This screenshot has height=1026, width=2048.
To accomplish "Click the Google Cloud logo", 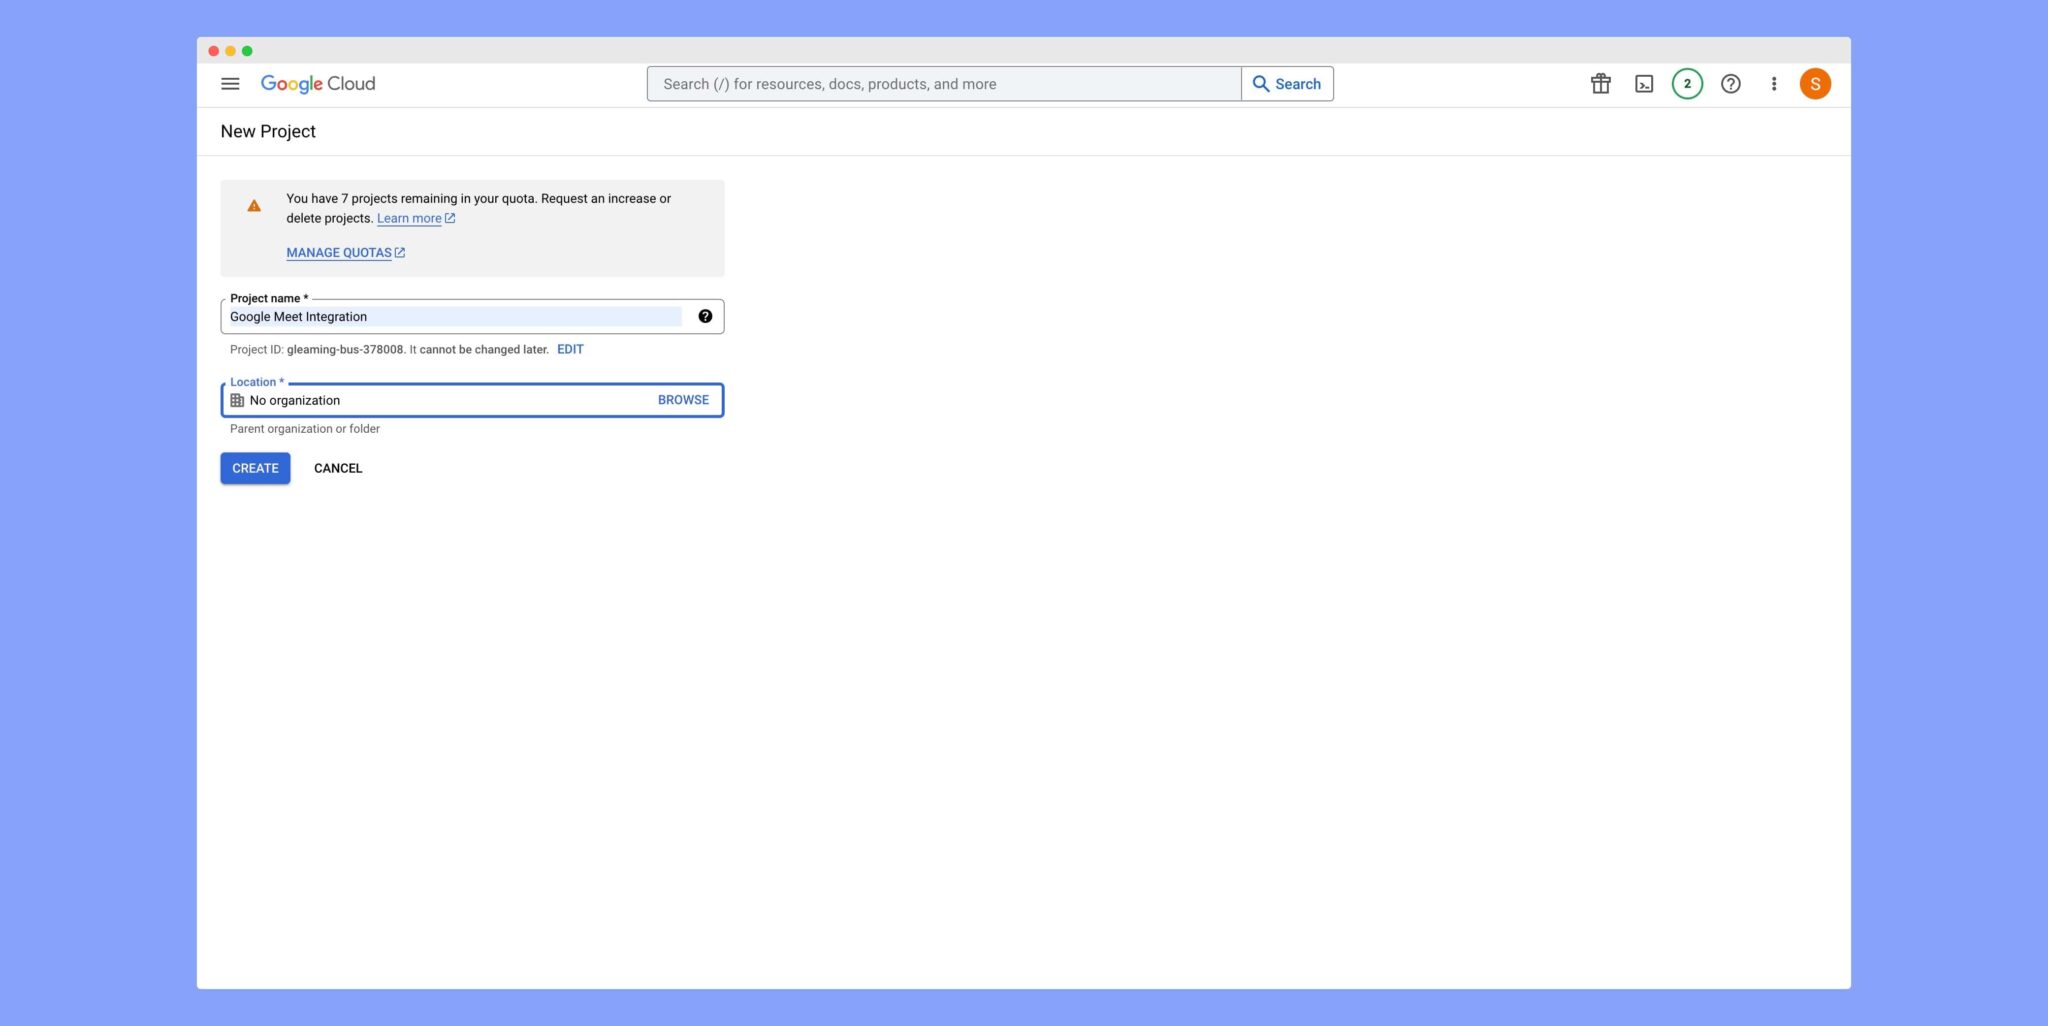I will click(317, 84).
